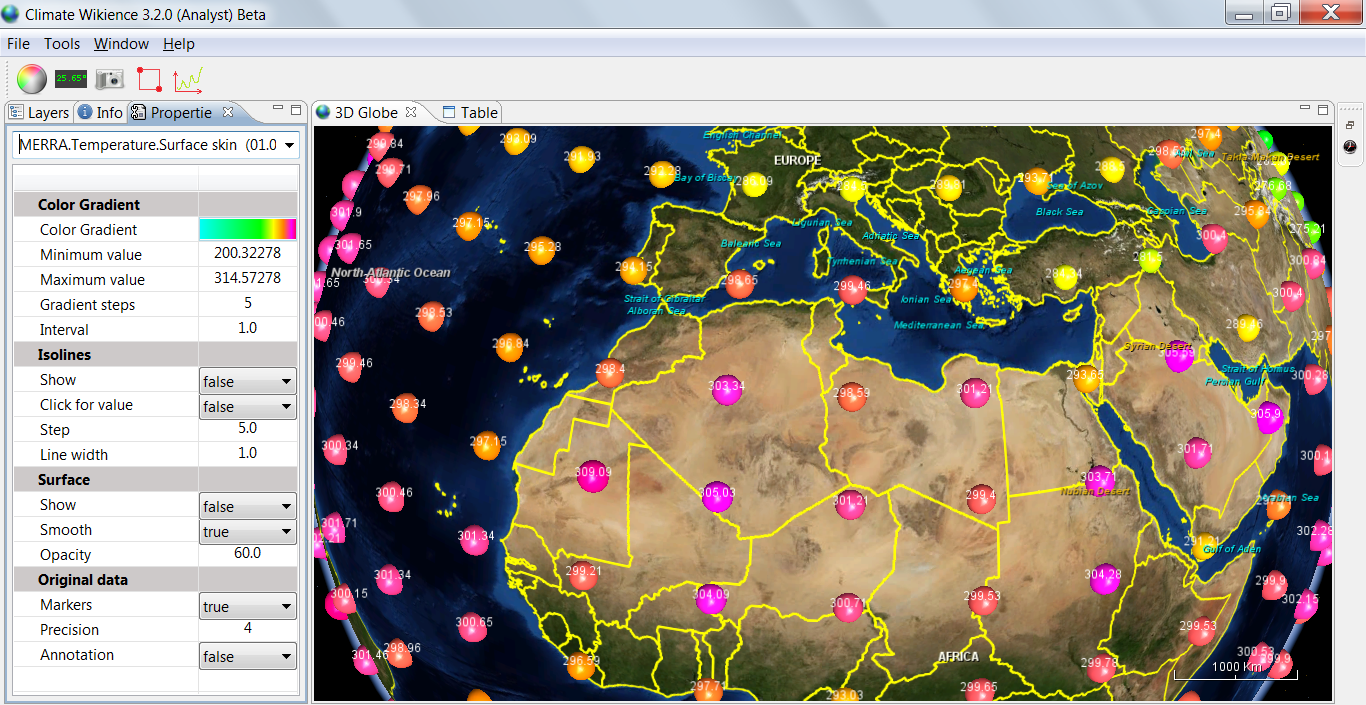This screenshot has width=1366, height=705.
Task: Click the 300.71 marker
Action: tap(848, 606)
